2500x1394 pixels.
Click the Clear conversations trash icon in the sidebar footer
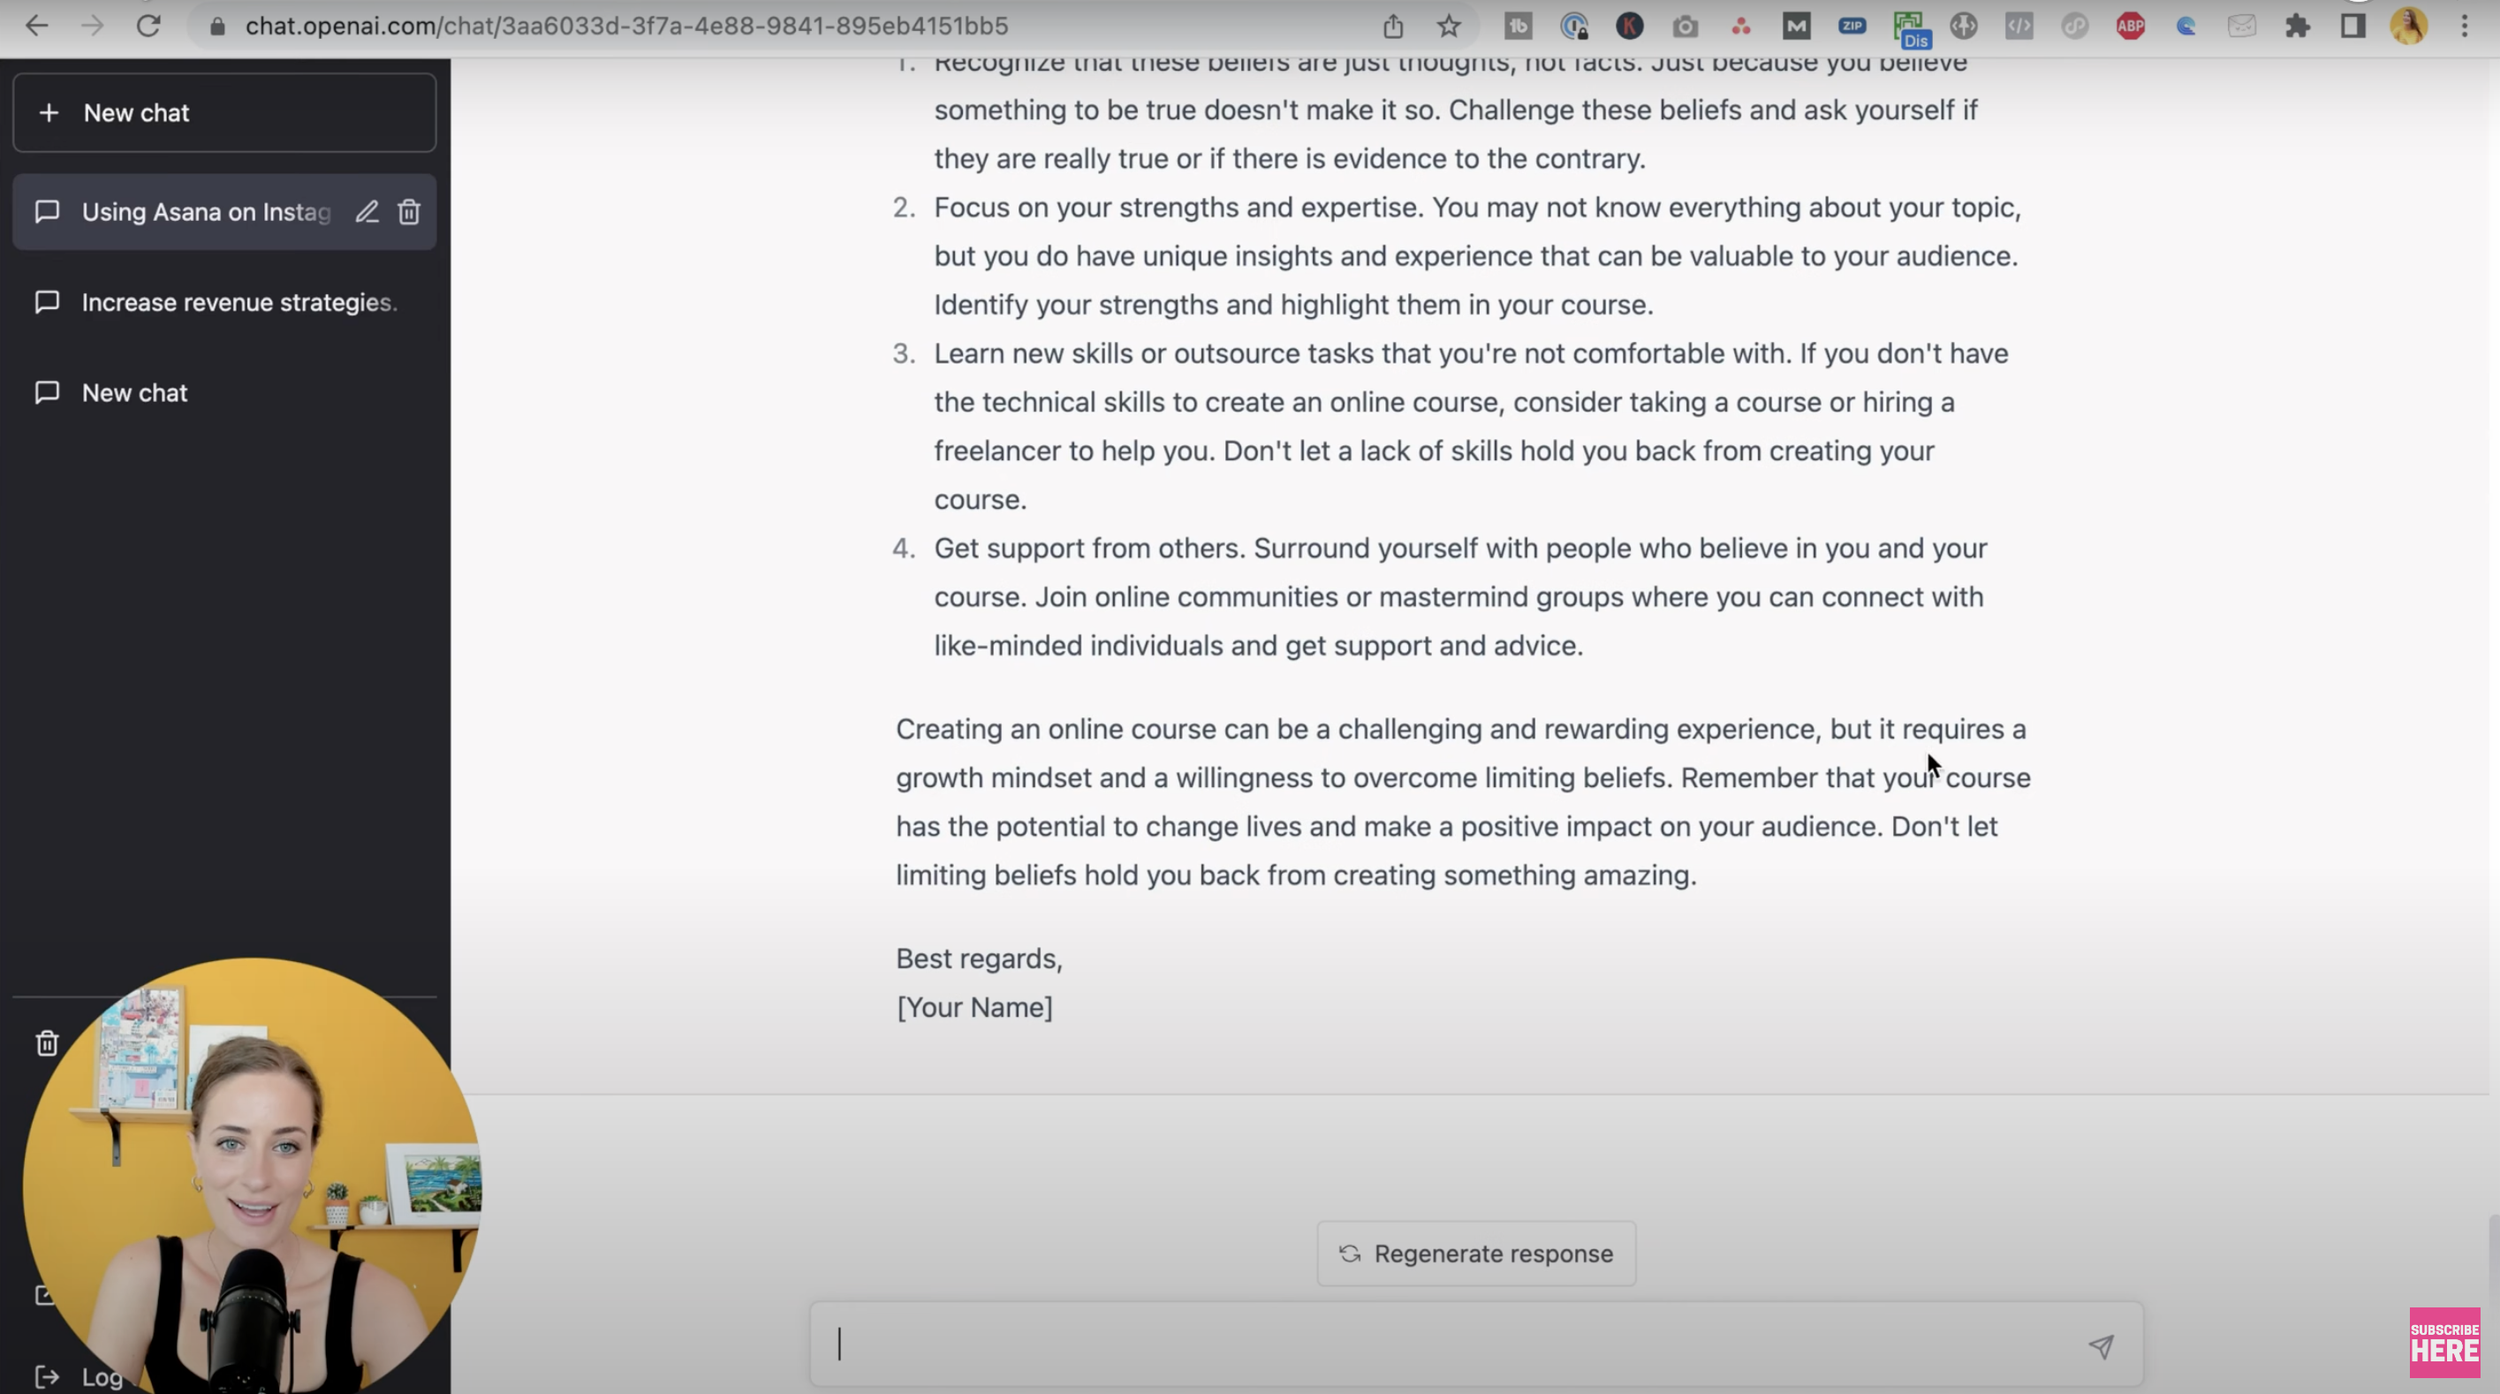(47, 1043)
